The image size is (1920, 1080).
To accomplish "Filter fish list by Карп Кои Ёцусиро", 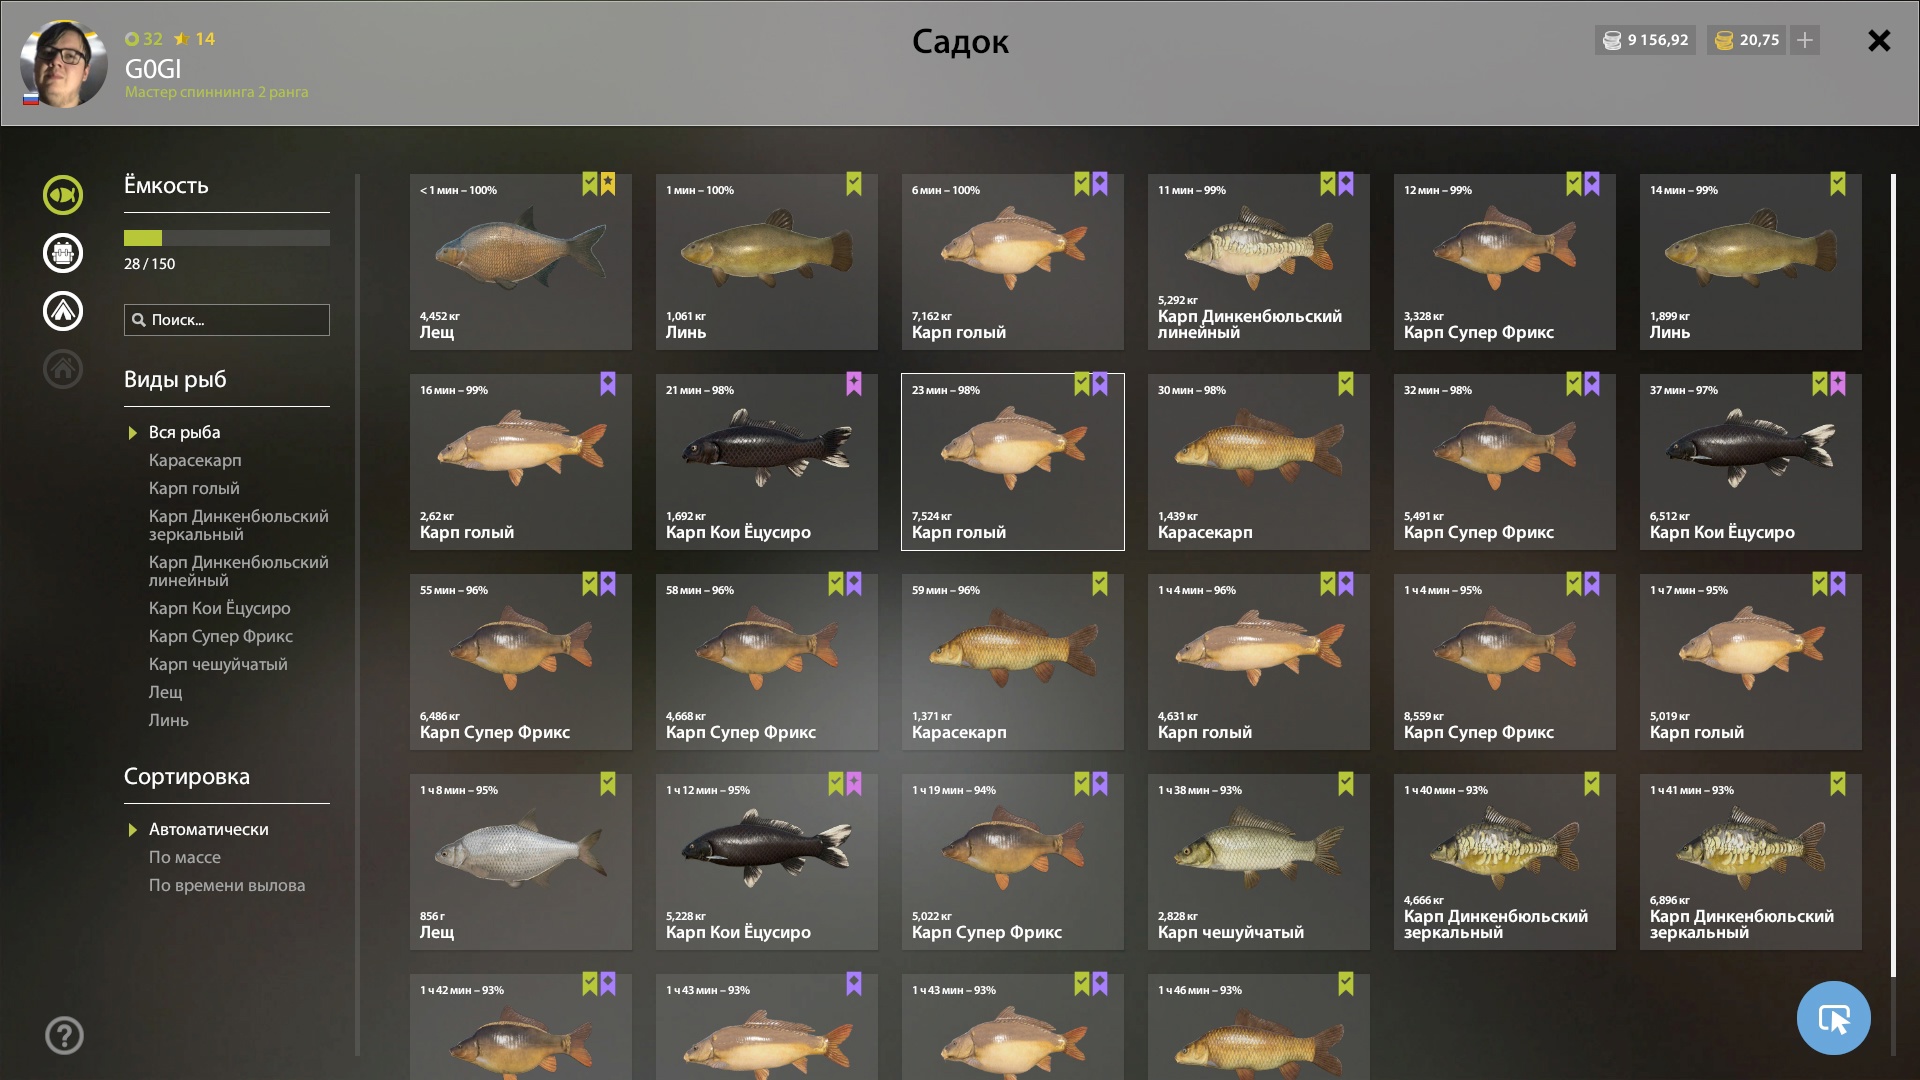I will [x=220, y=608].
